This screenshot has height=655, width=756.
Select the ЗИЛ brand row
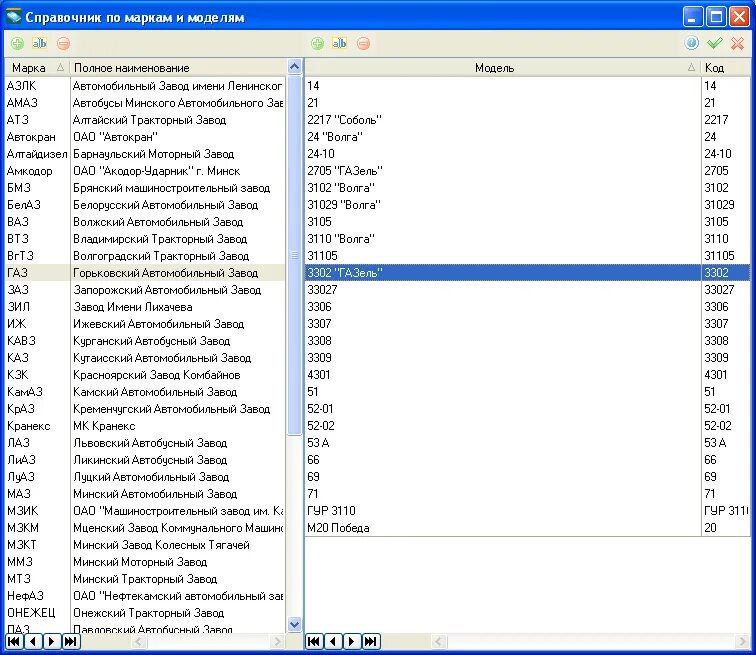pos(145,307)
